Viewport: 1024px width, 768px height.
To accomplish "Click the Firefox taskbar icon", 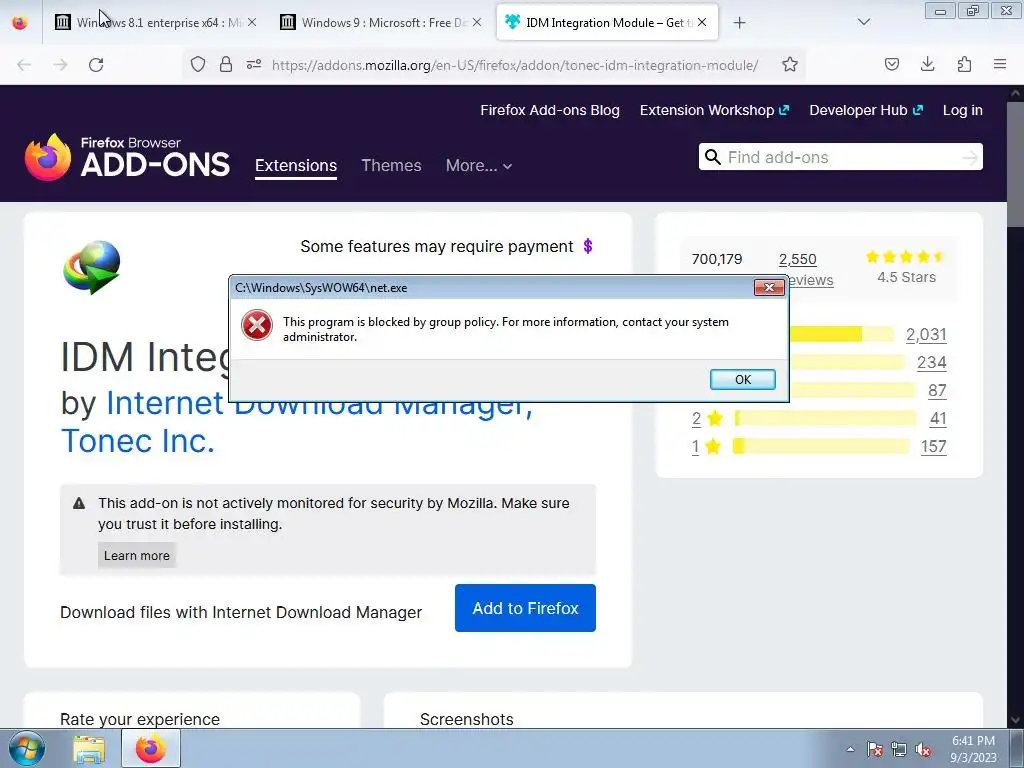I will click(151, 748).
